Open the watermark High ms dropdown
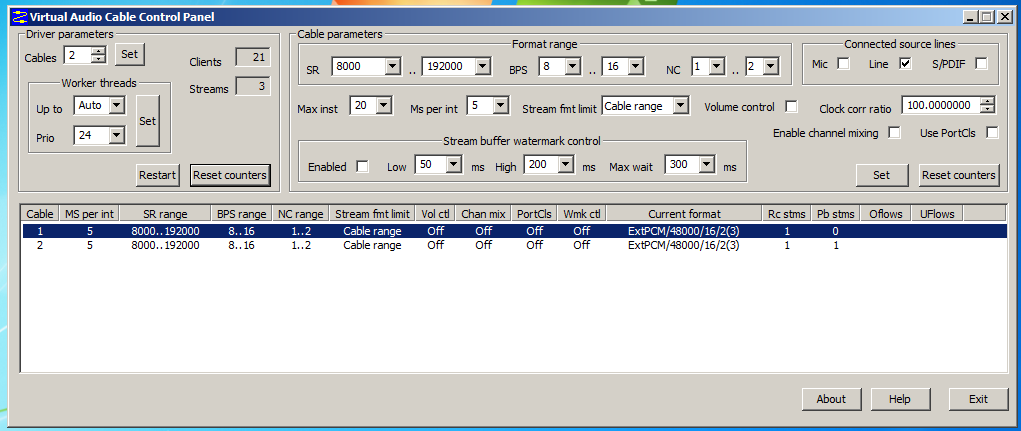The height and width of the screenshot is (431, 1021). [x=566, y=165]
